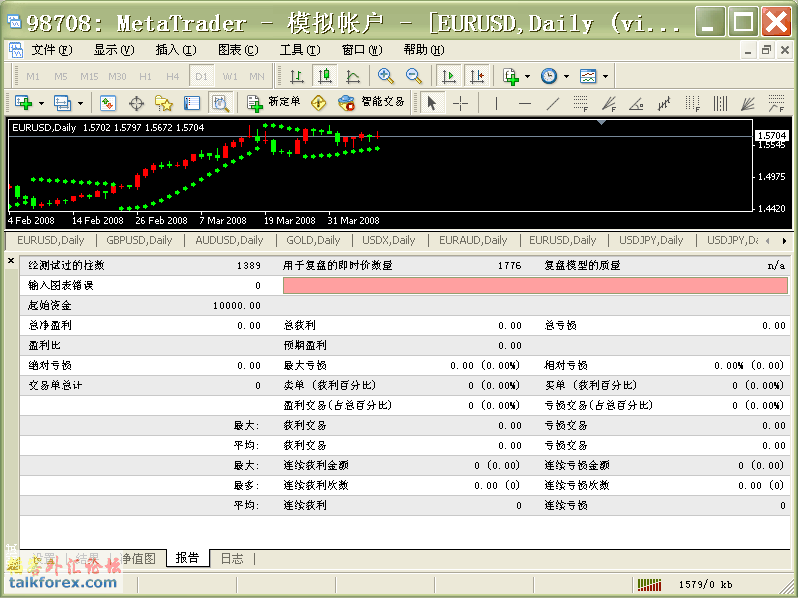Select the Gann fan tool
Screen dimensions: 798x598
748,103
